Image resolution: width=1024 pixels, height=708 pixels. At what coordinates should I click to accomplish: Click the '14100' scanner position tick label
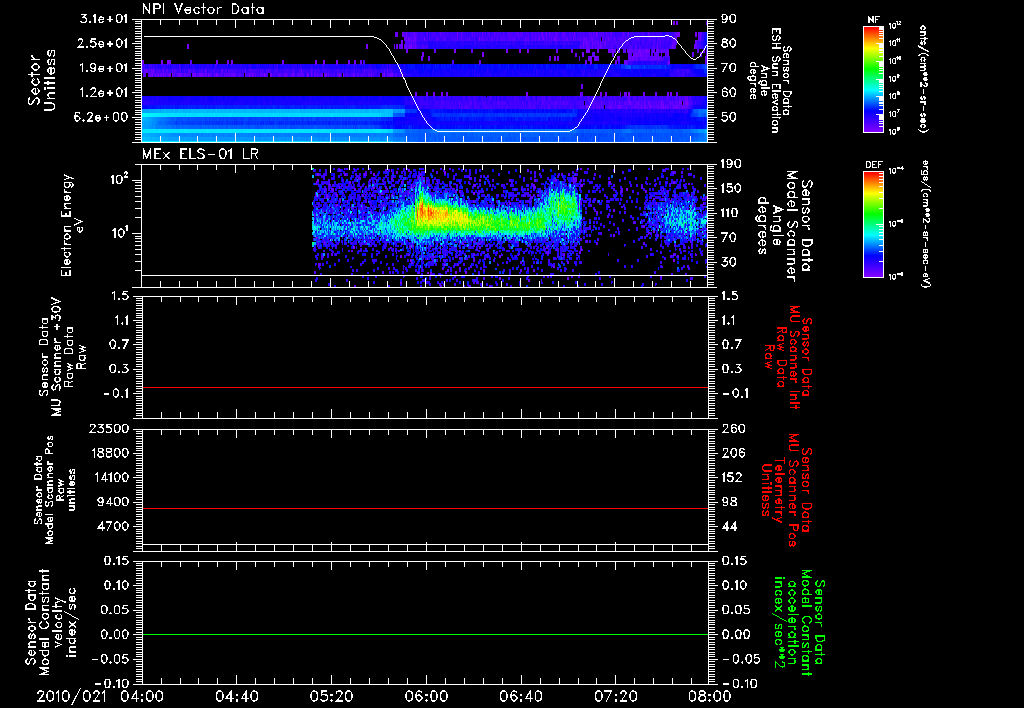pyautogui.click(x=109, y=477)
